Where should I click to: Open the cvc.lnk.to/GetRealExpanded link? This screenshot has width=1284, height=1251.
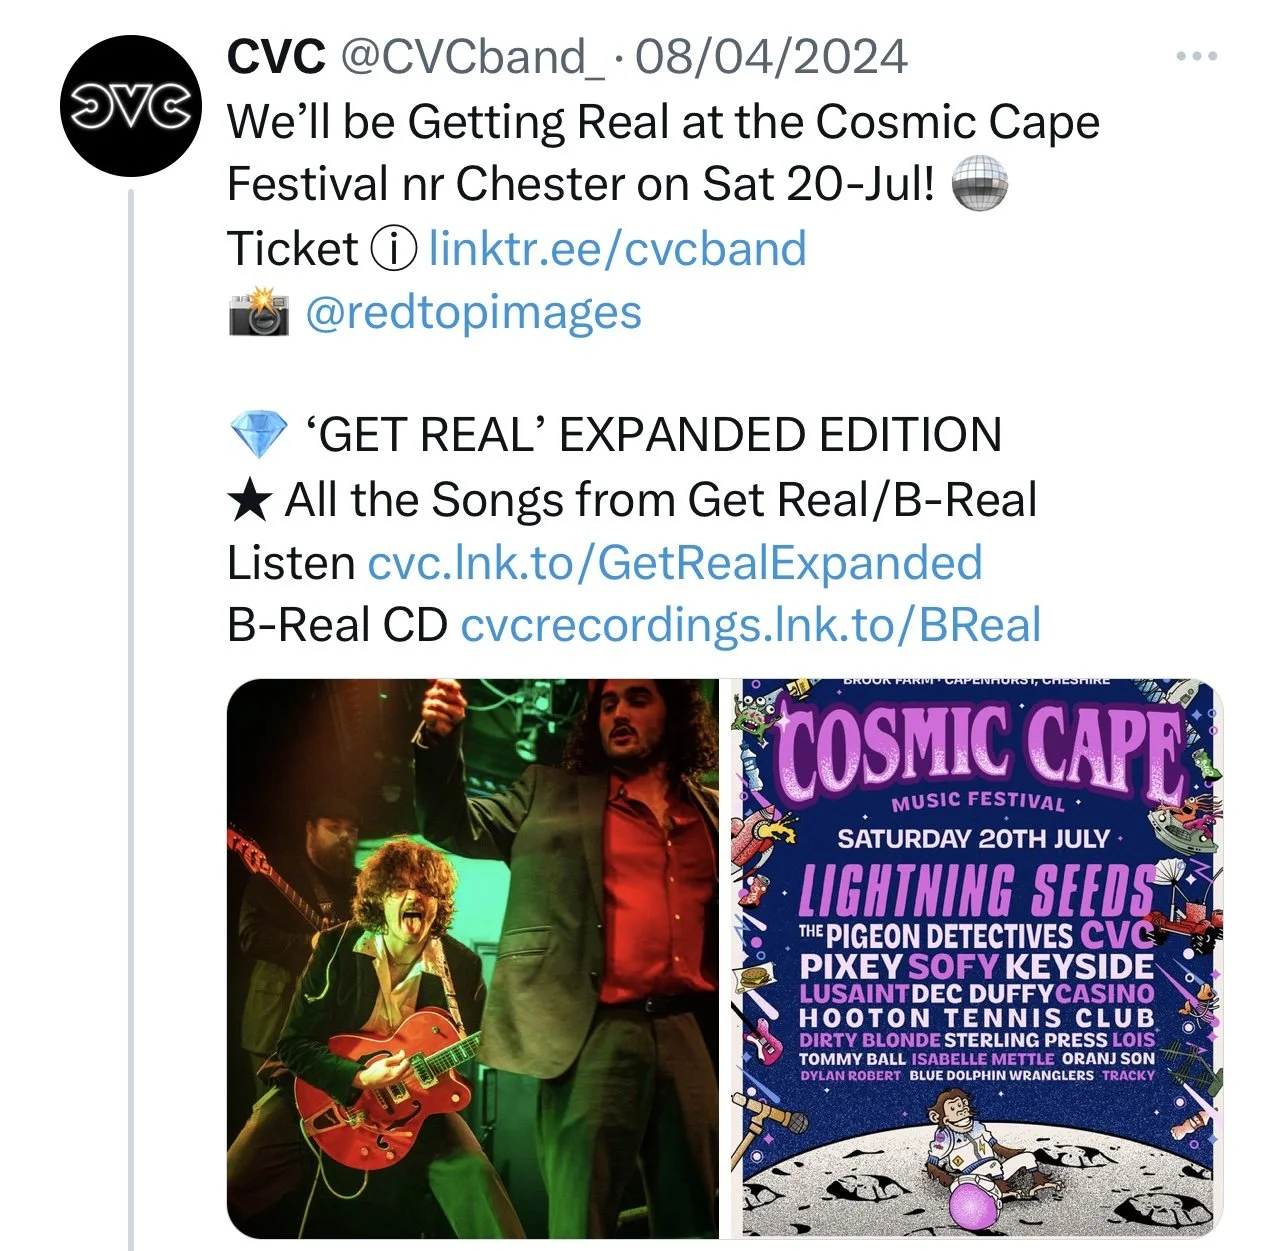675,563
